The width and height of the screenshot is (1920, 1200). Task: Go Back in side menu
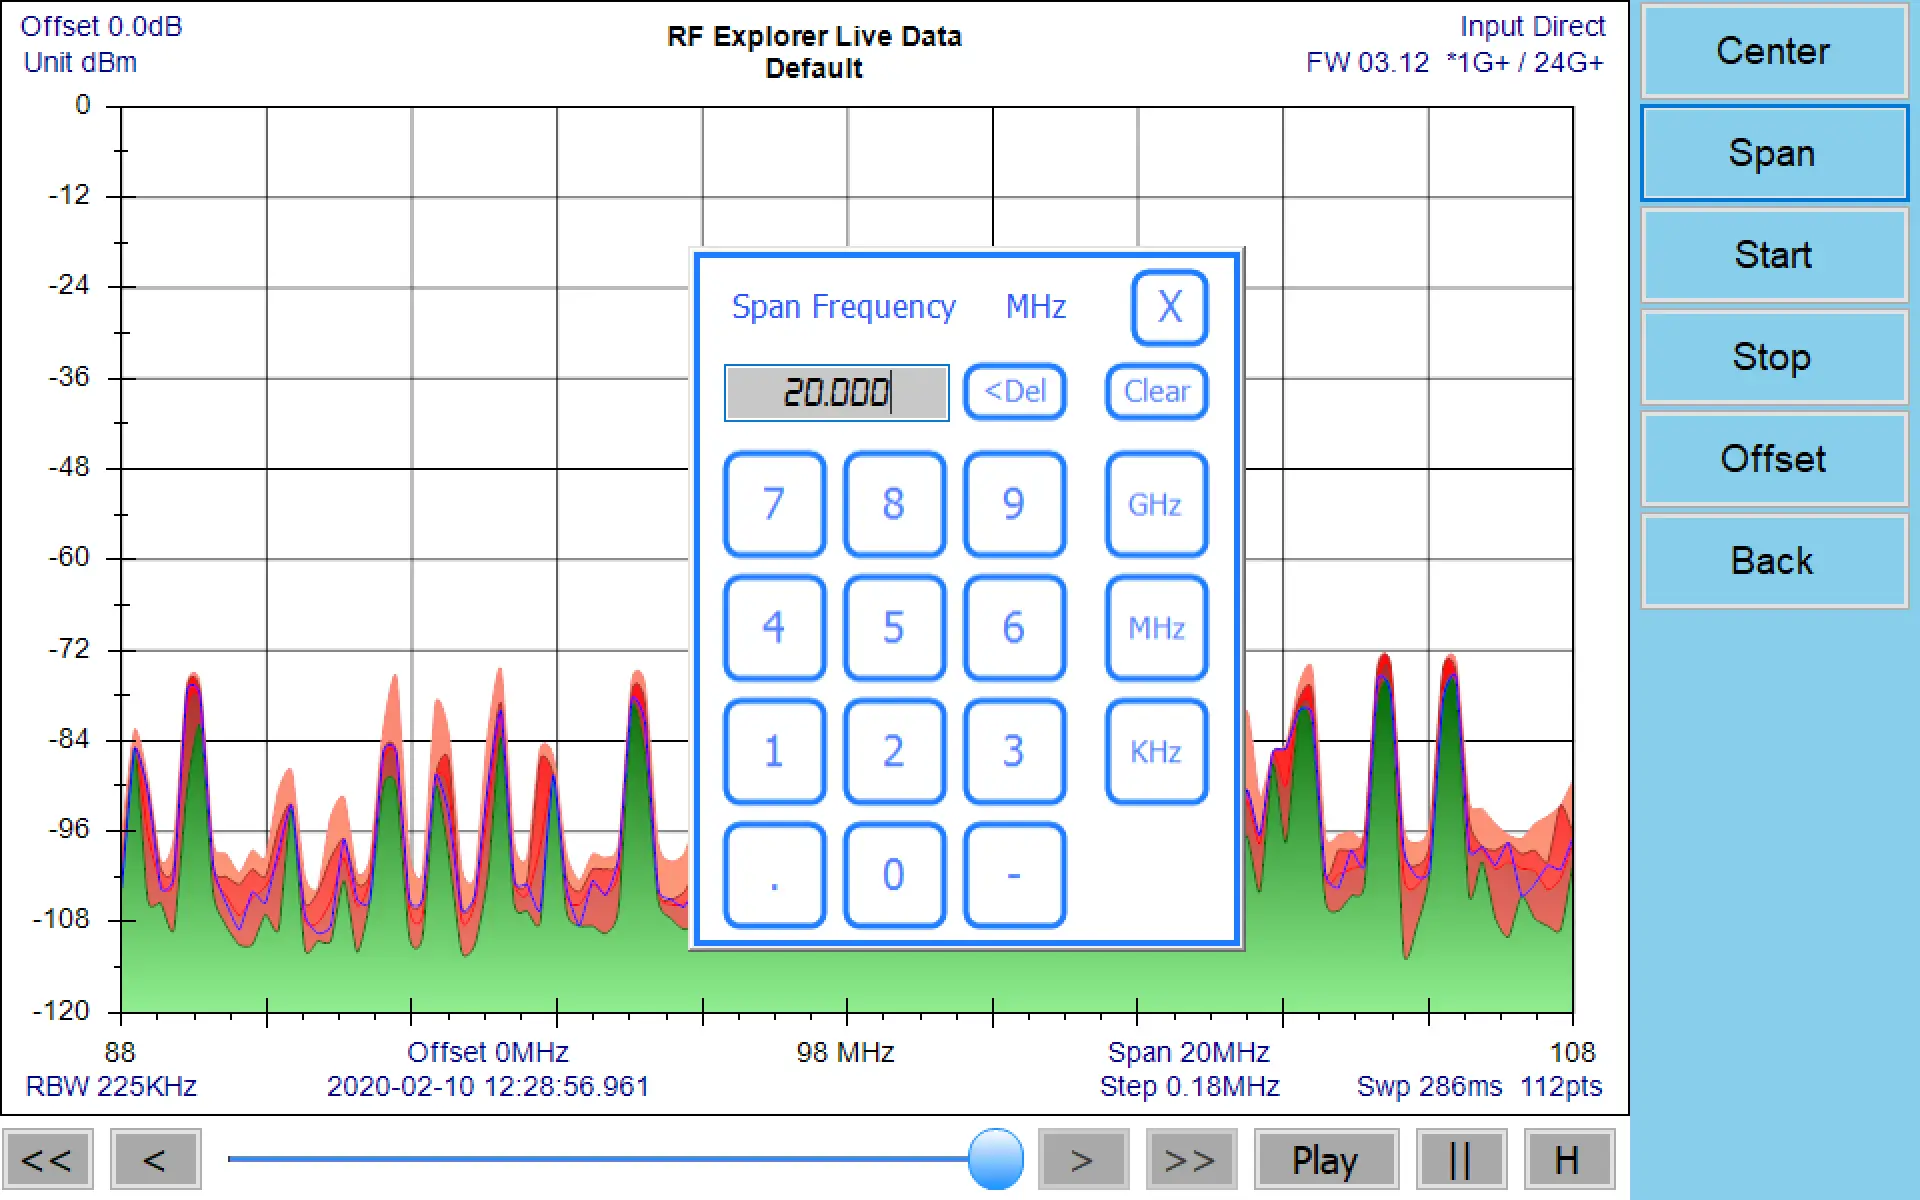point(1774,561)
